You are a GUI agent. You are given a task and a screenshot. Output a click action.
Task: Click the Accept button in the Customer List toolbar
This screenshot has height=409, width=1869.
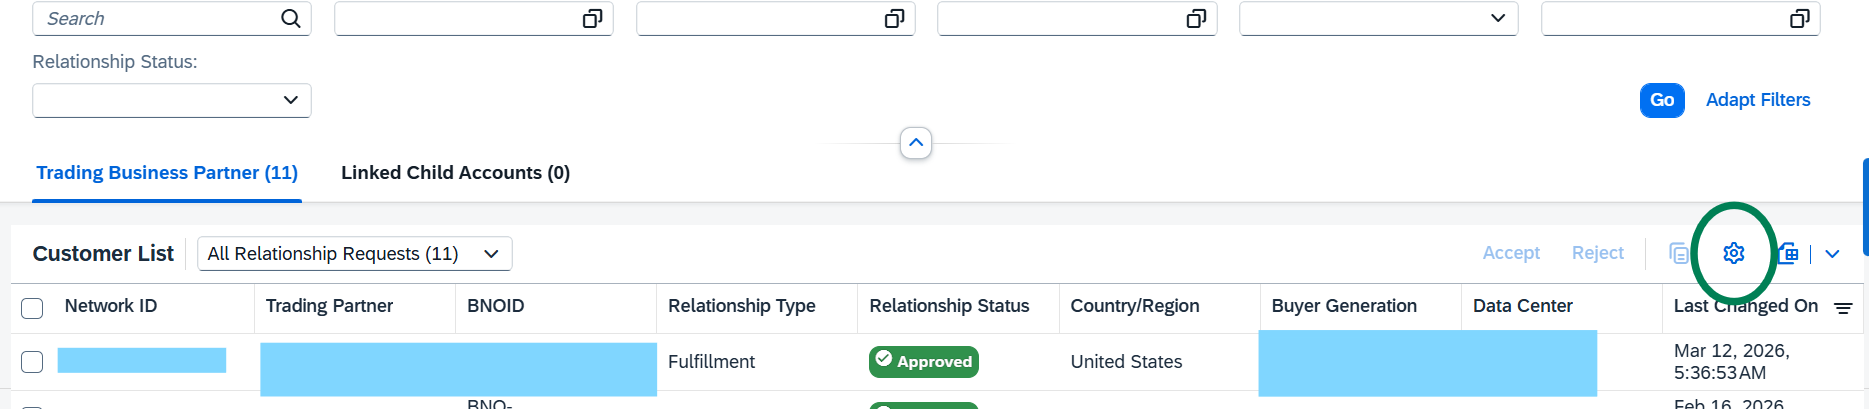coord(1511,254)
